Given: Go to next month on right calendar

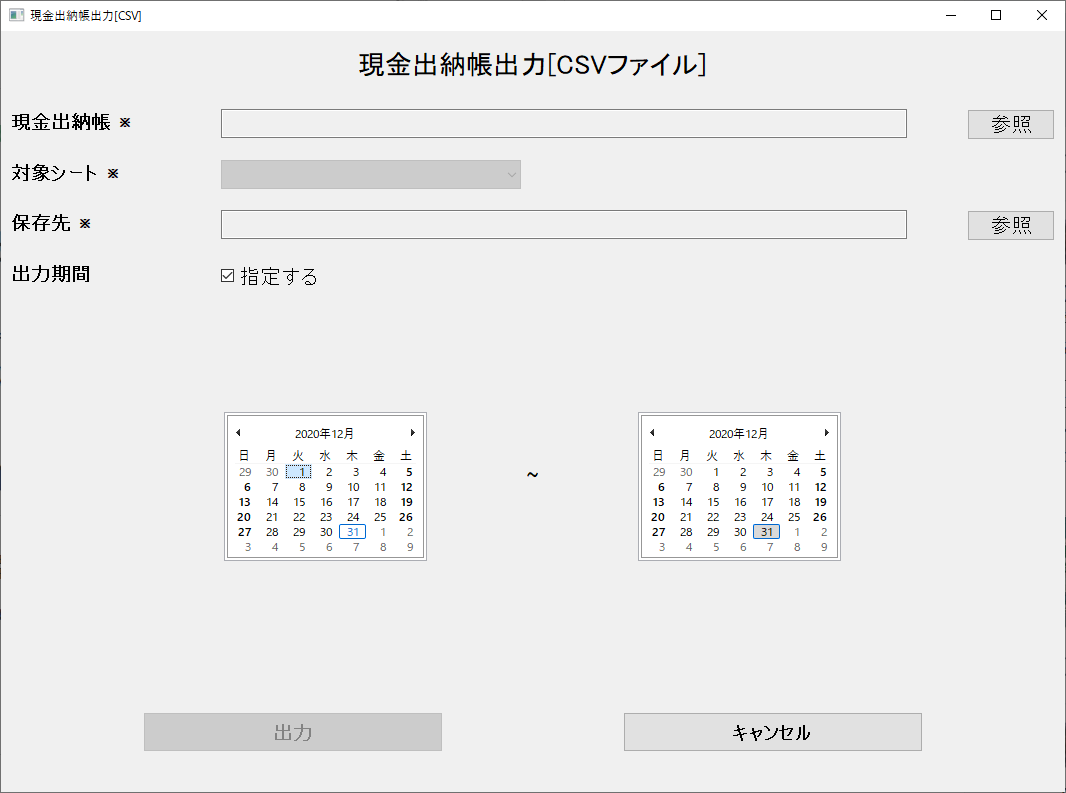Looking at the screenshot, I should (x=826, y=432).
